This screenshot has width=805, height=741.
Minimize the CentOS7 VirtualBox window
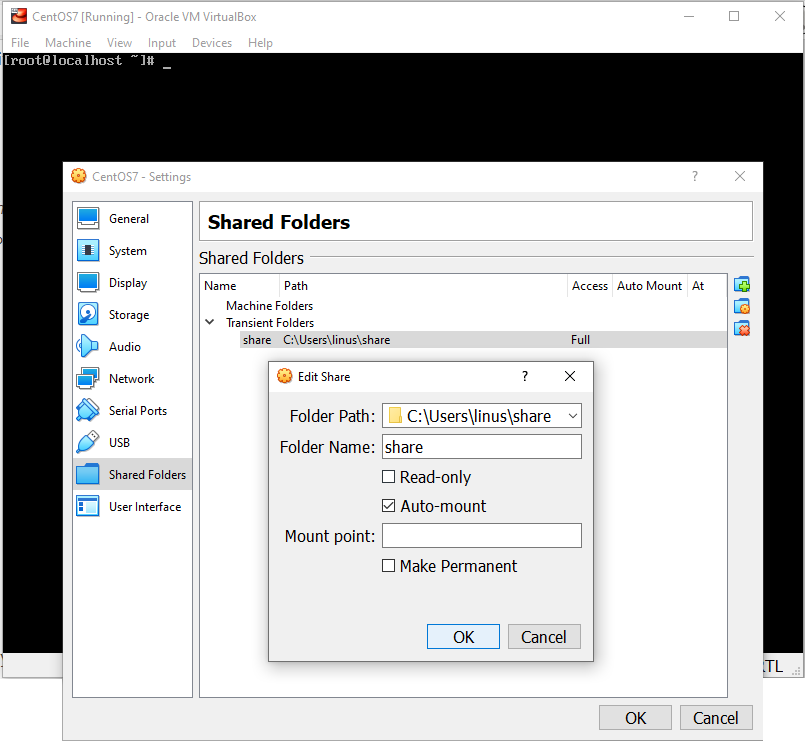[689, 16]
